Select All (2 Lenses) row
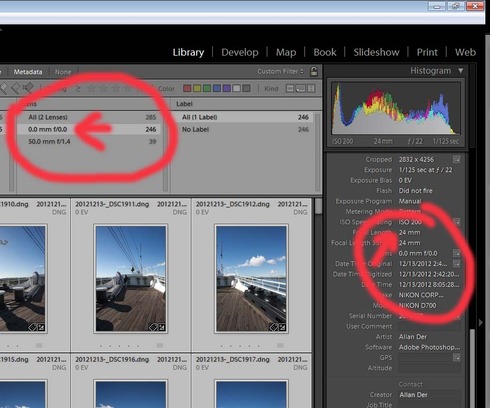 (89, 117)
